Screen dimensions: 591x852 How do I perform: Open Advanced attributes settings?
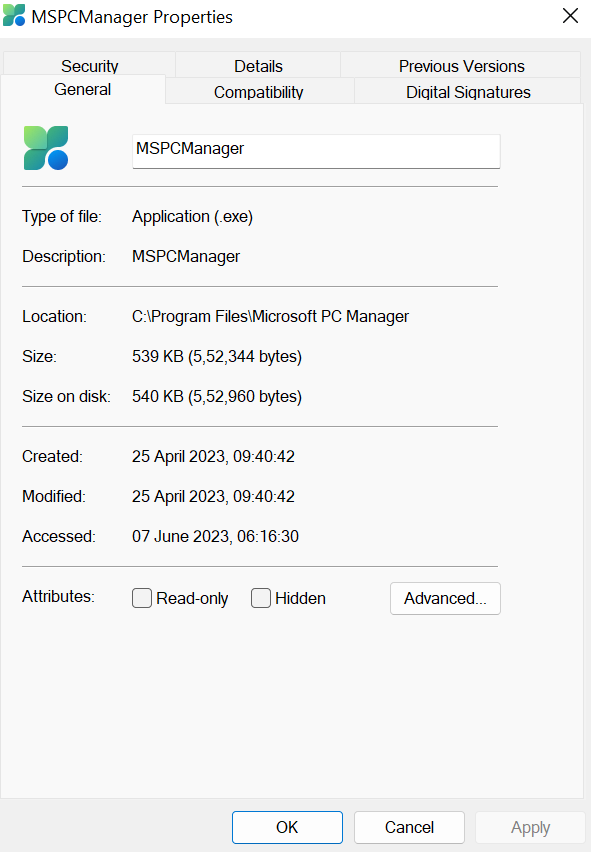tap(445, 598)
